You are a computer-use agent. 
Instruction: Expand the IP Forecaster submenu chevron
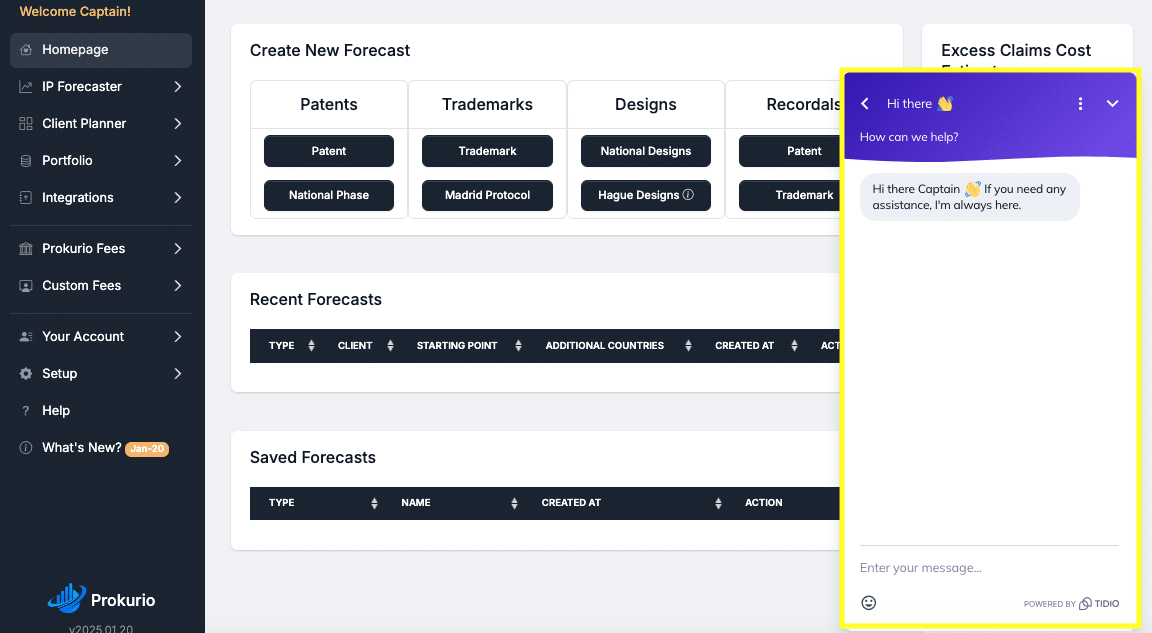point(178,87)
